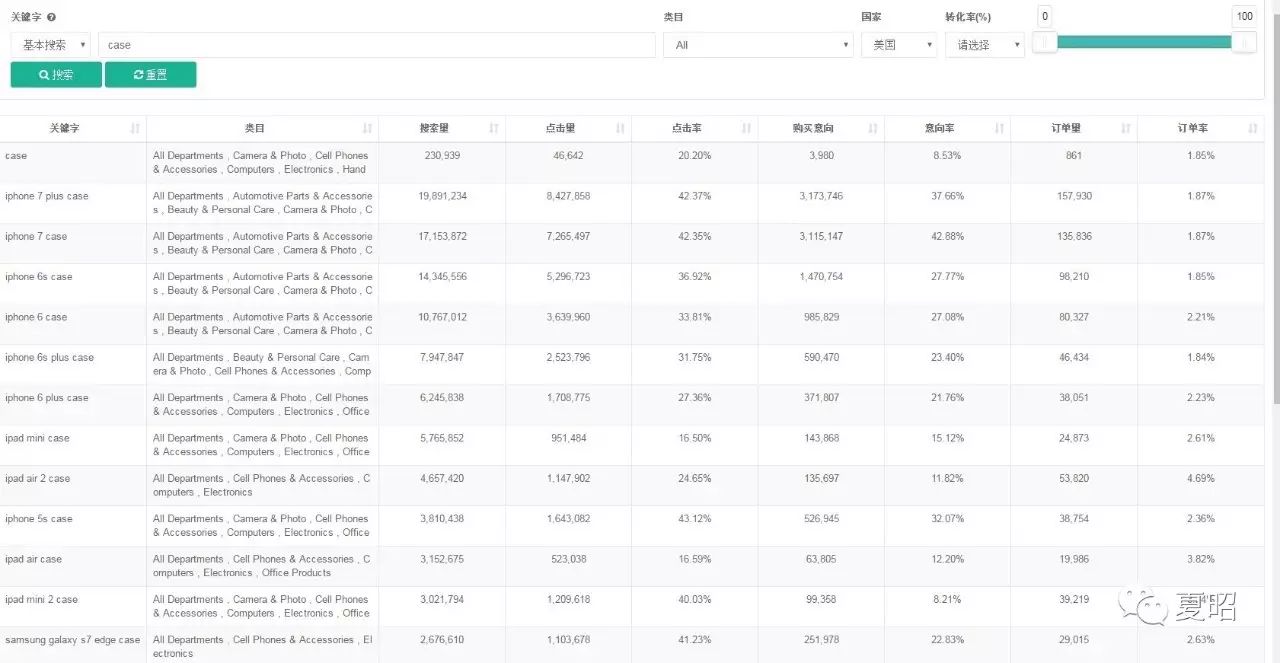Click the green 重置 reset button
Image resolution: width=1280 pixels, height=663 pixels.
[150, 75]
